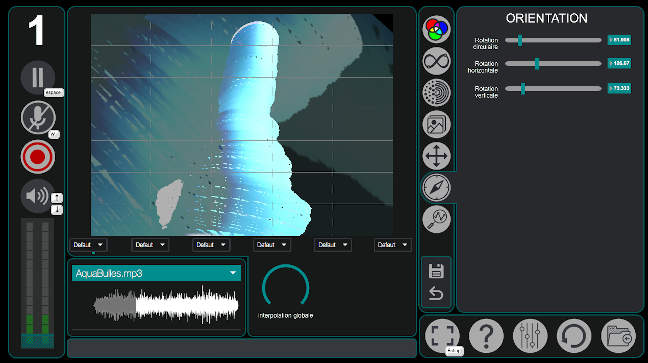Toggle the speaker volume mute

click(x=37, y=196)
